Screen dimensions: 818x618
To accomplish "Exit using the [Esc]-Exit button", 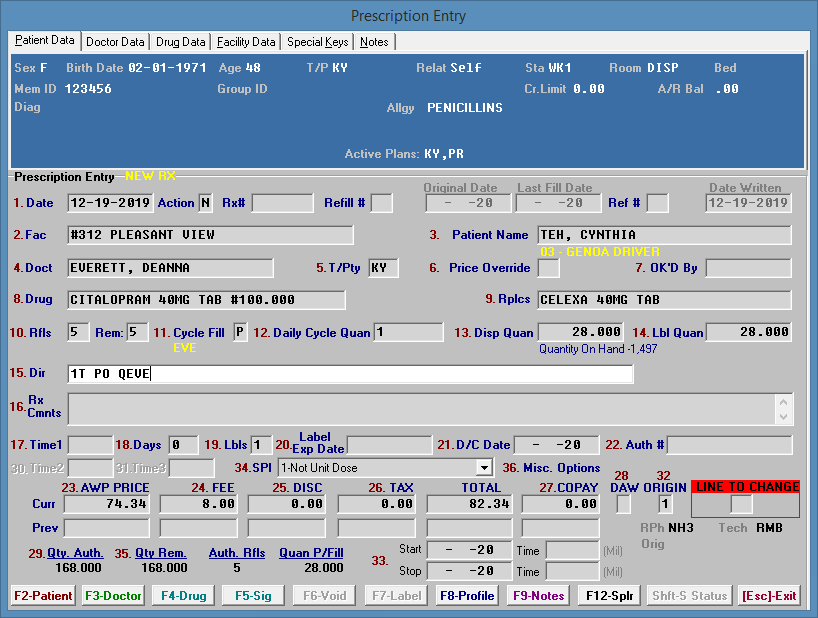I will 769,596.
